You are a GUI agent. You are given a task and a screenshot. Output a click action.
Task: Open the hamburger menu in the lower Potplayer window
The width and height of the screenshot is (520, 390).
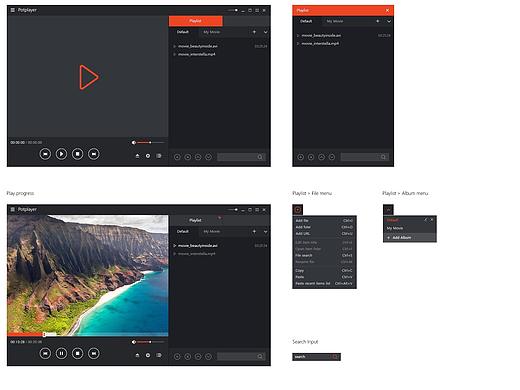tap(13, 209)
